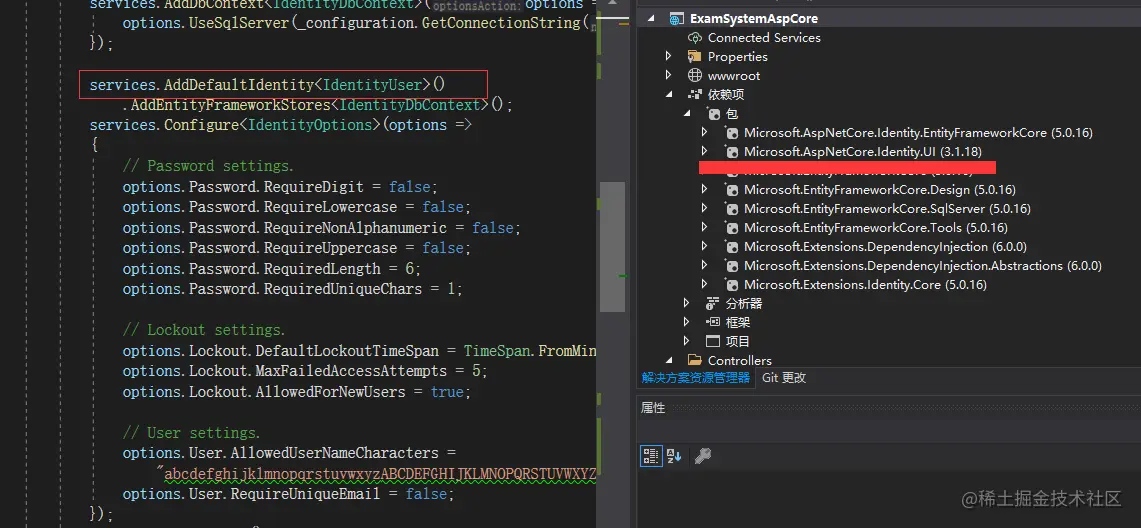Click the 包 packages node icon
1141x528 pixels.
tap(715, 114)
